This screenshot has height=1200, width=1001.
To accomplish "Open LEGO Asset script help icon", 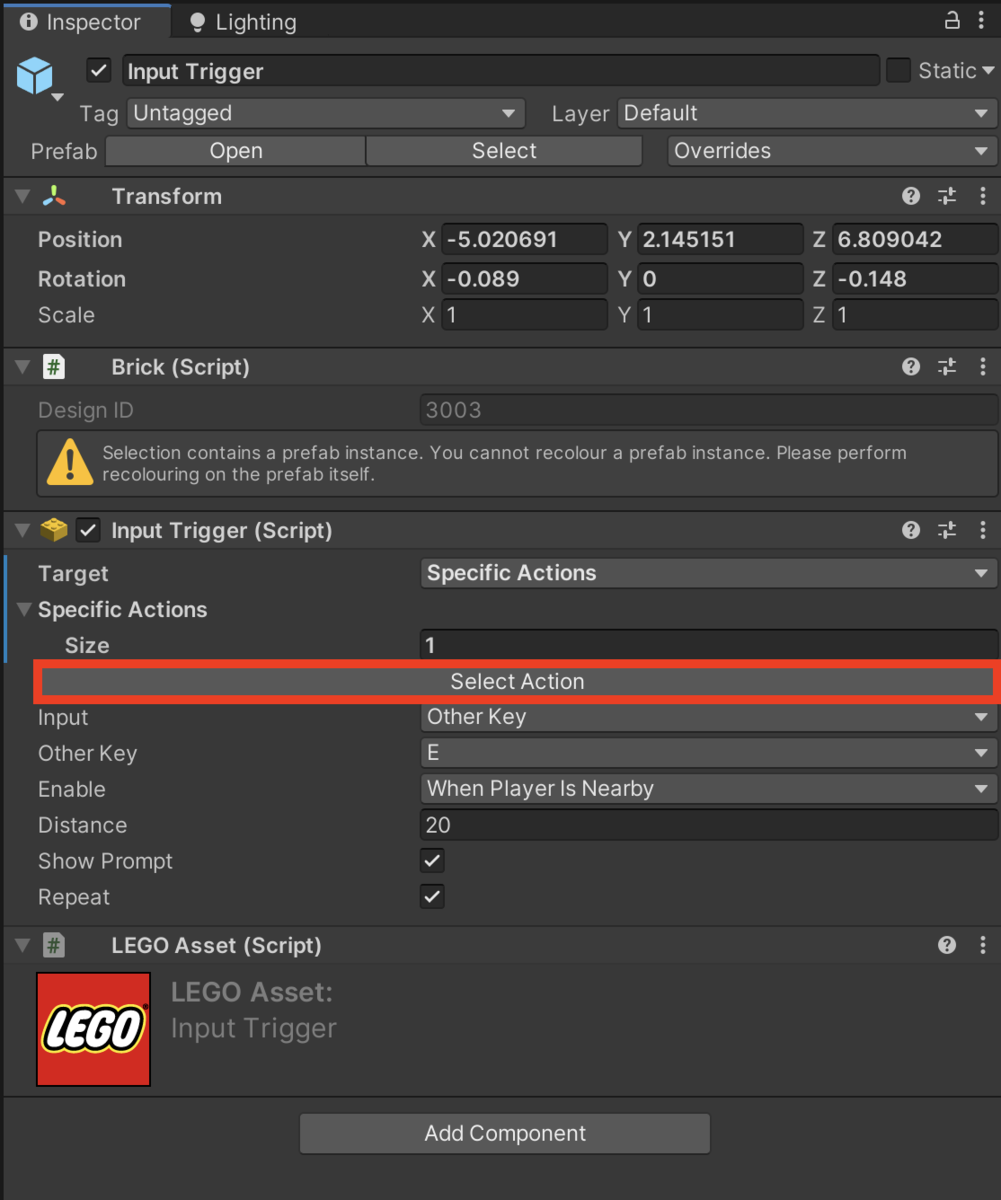I will (x=947, y=945).
